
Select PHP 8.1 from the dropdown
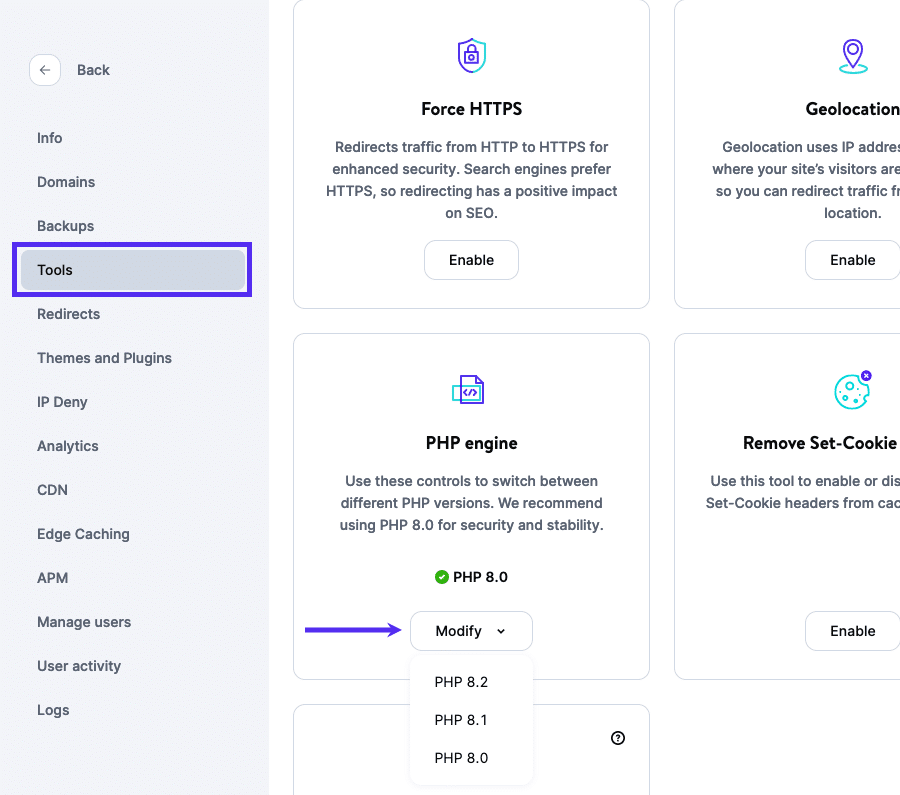461,718
